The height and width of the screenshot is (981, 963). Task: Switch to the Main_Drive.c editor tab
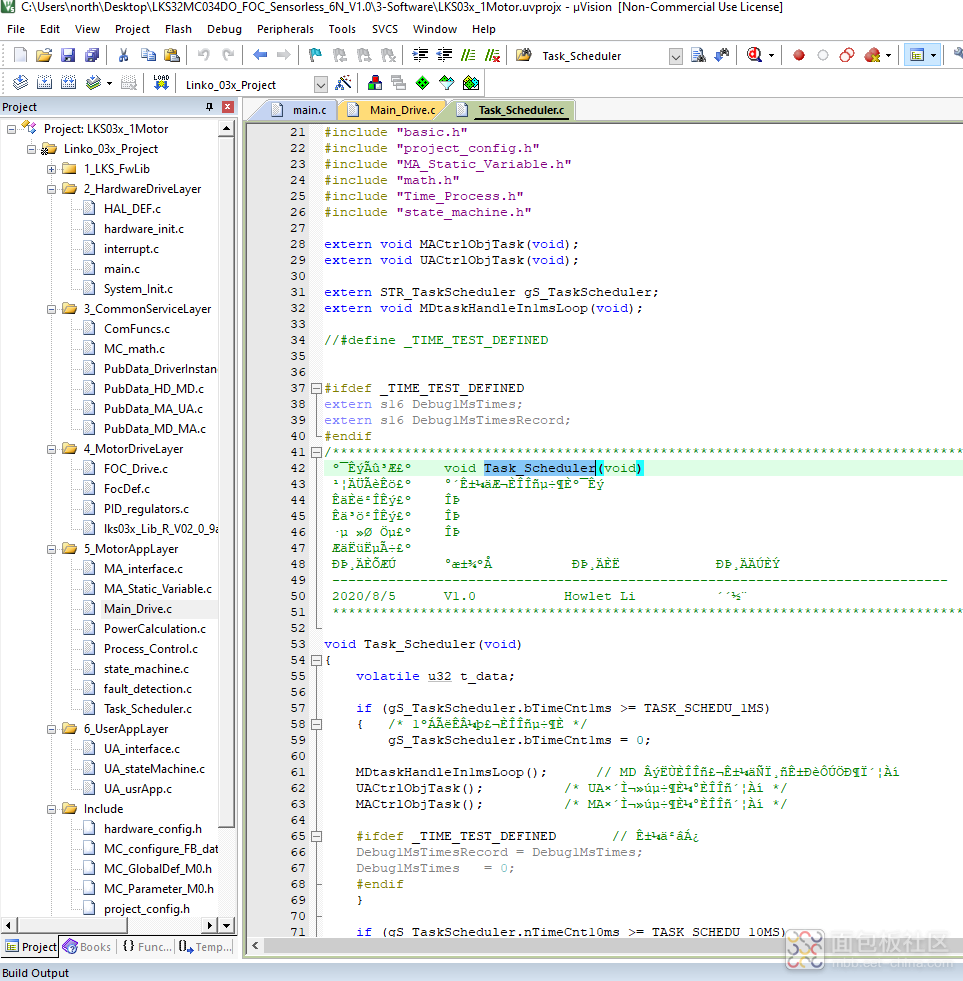pyautogui.click(x=392, y=110)
